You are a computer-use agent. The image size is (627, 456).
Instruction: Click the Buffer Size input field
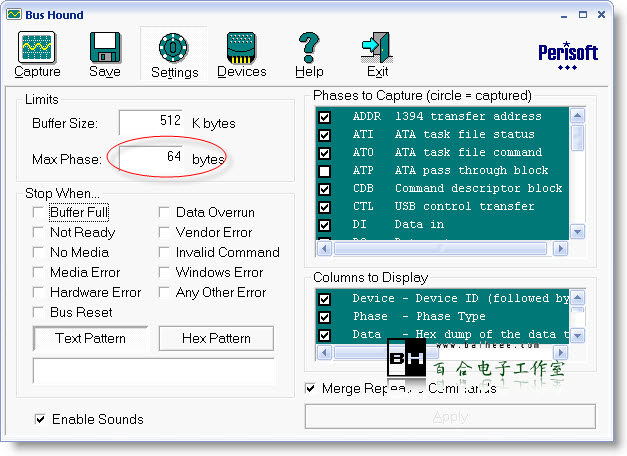coord(152,122)
